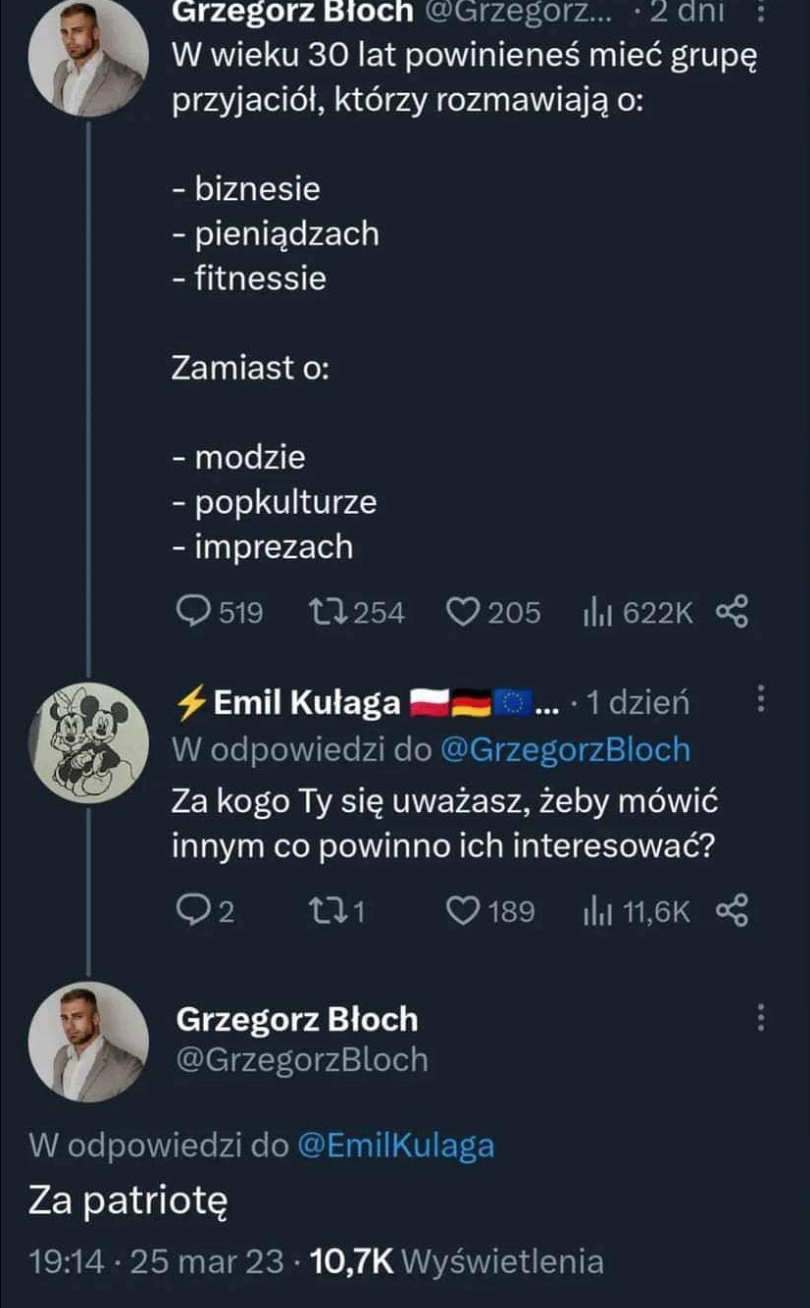Open more options on the top tweet

[762, 12]
